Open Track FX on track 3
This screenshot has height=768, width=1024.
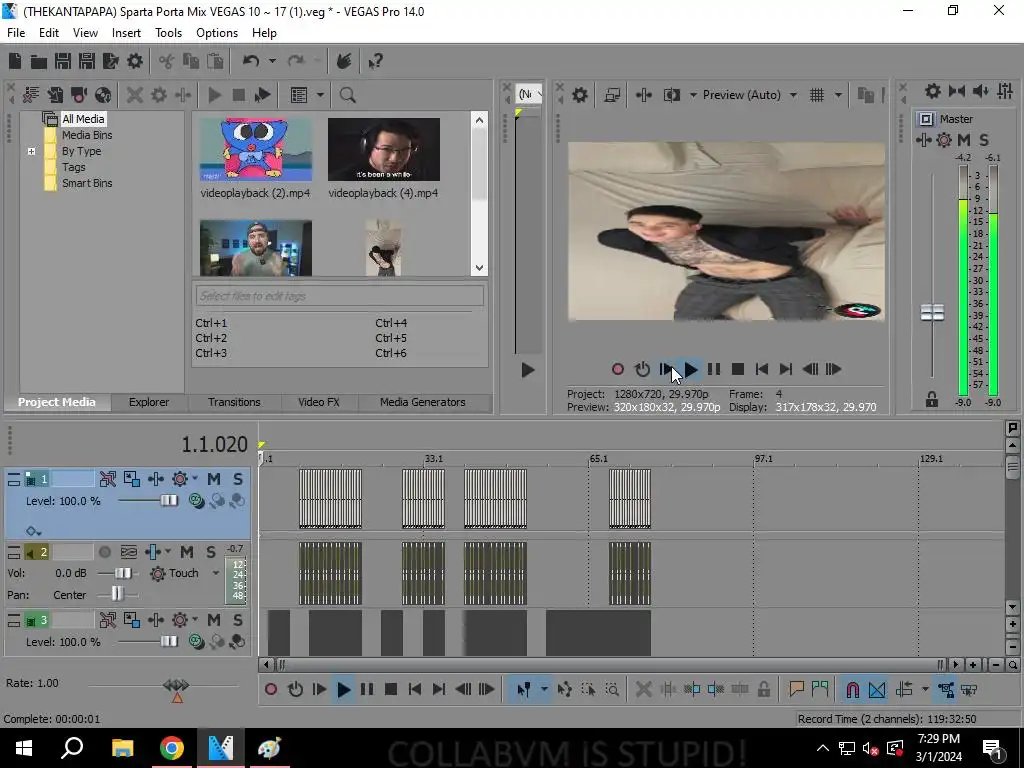180,620
